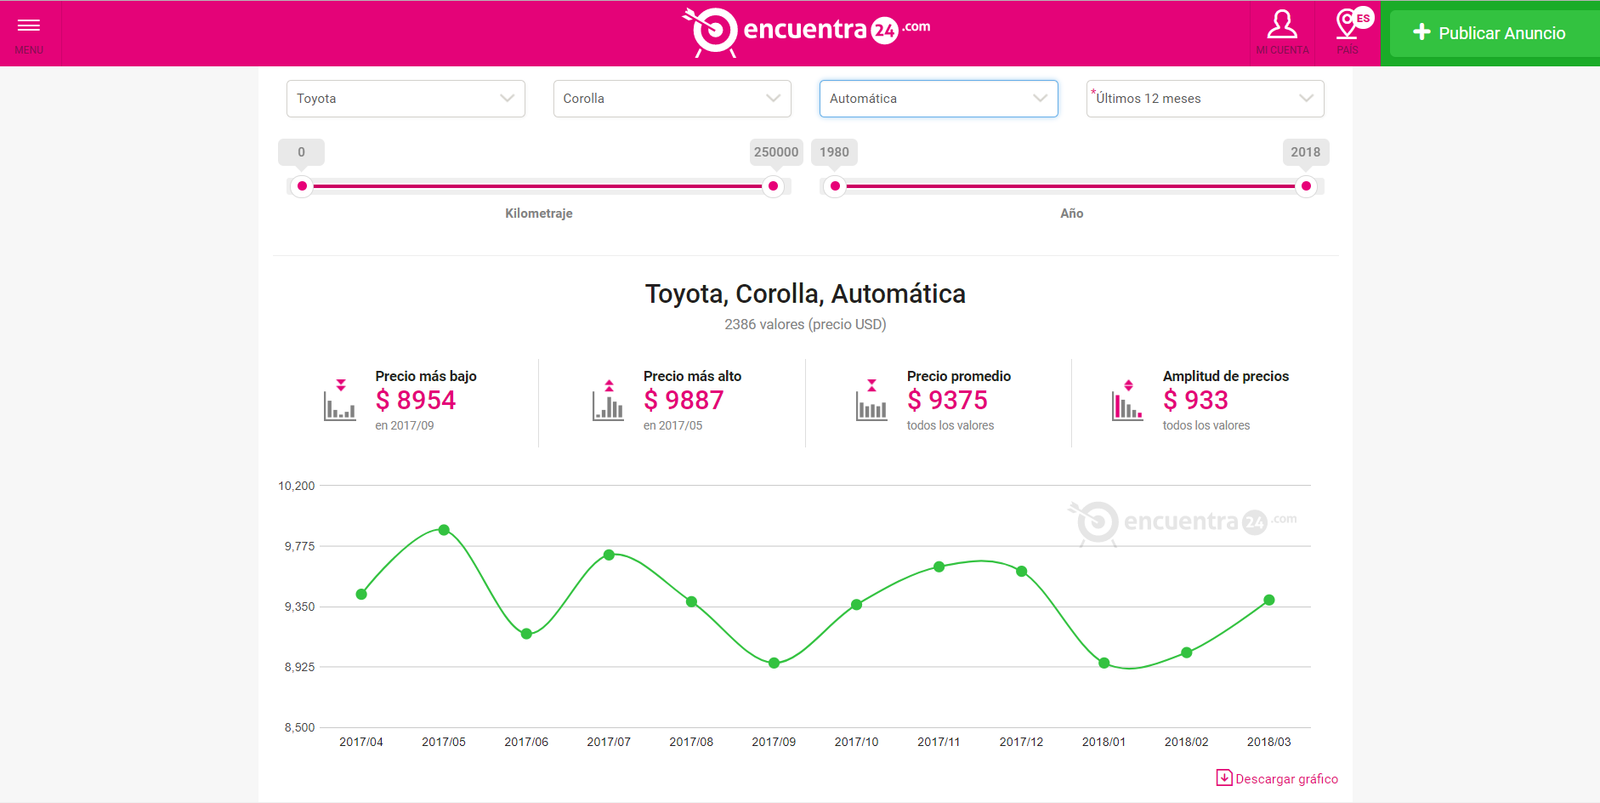Click the Precio promedio chart icon
The image size is (1600, 803).
pos(872,400)
